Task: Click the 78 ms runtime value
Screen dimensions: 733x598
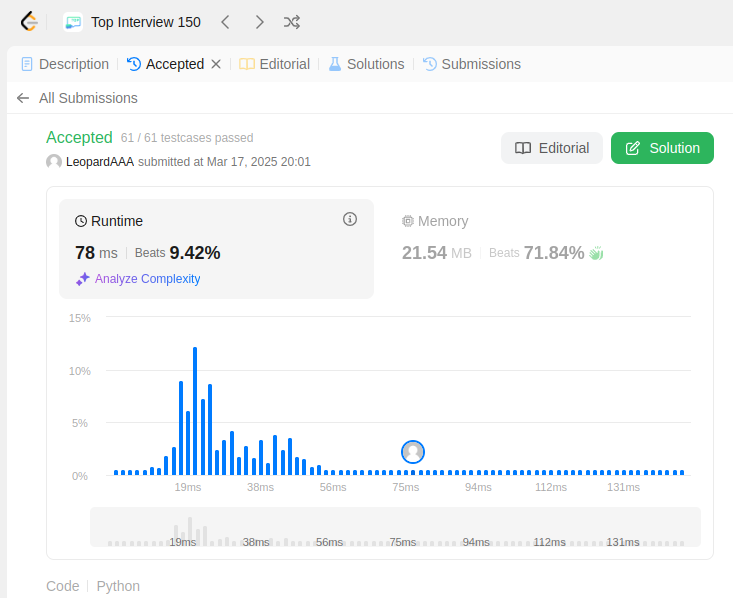Action: [96, 253]
